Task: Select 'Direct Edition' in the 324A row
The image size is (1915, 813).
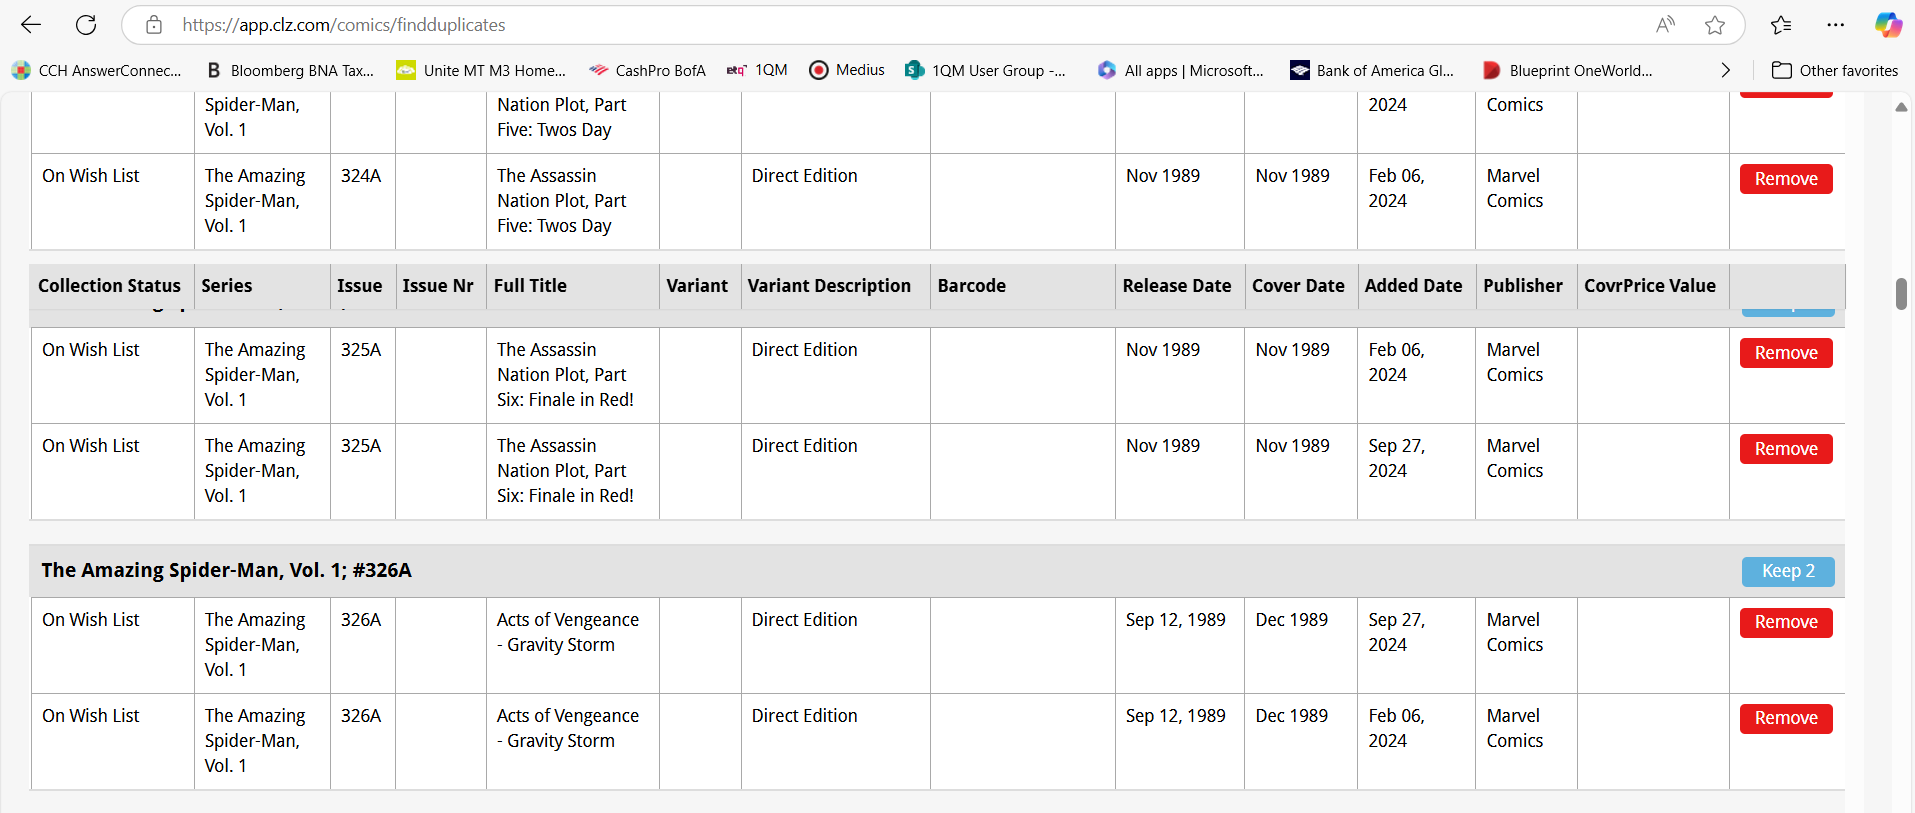Action: tap(805, 176)
